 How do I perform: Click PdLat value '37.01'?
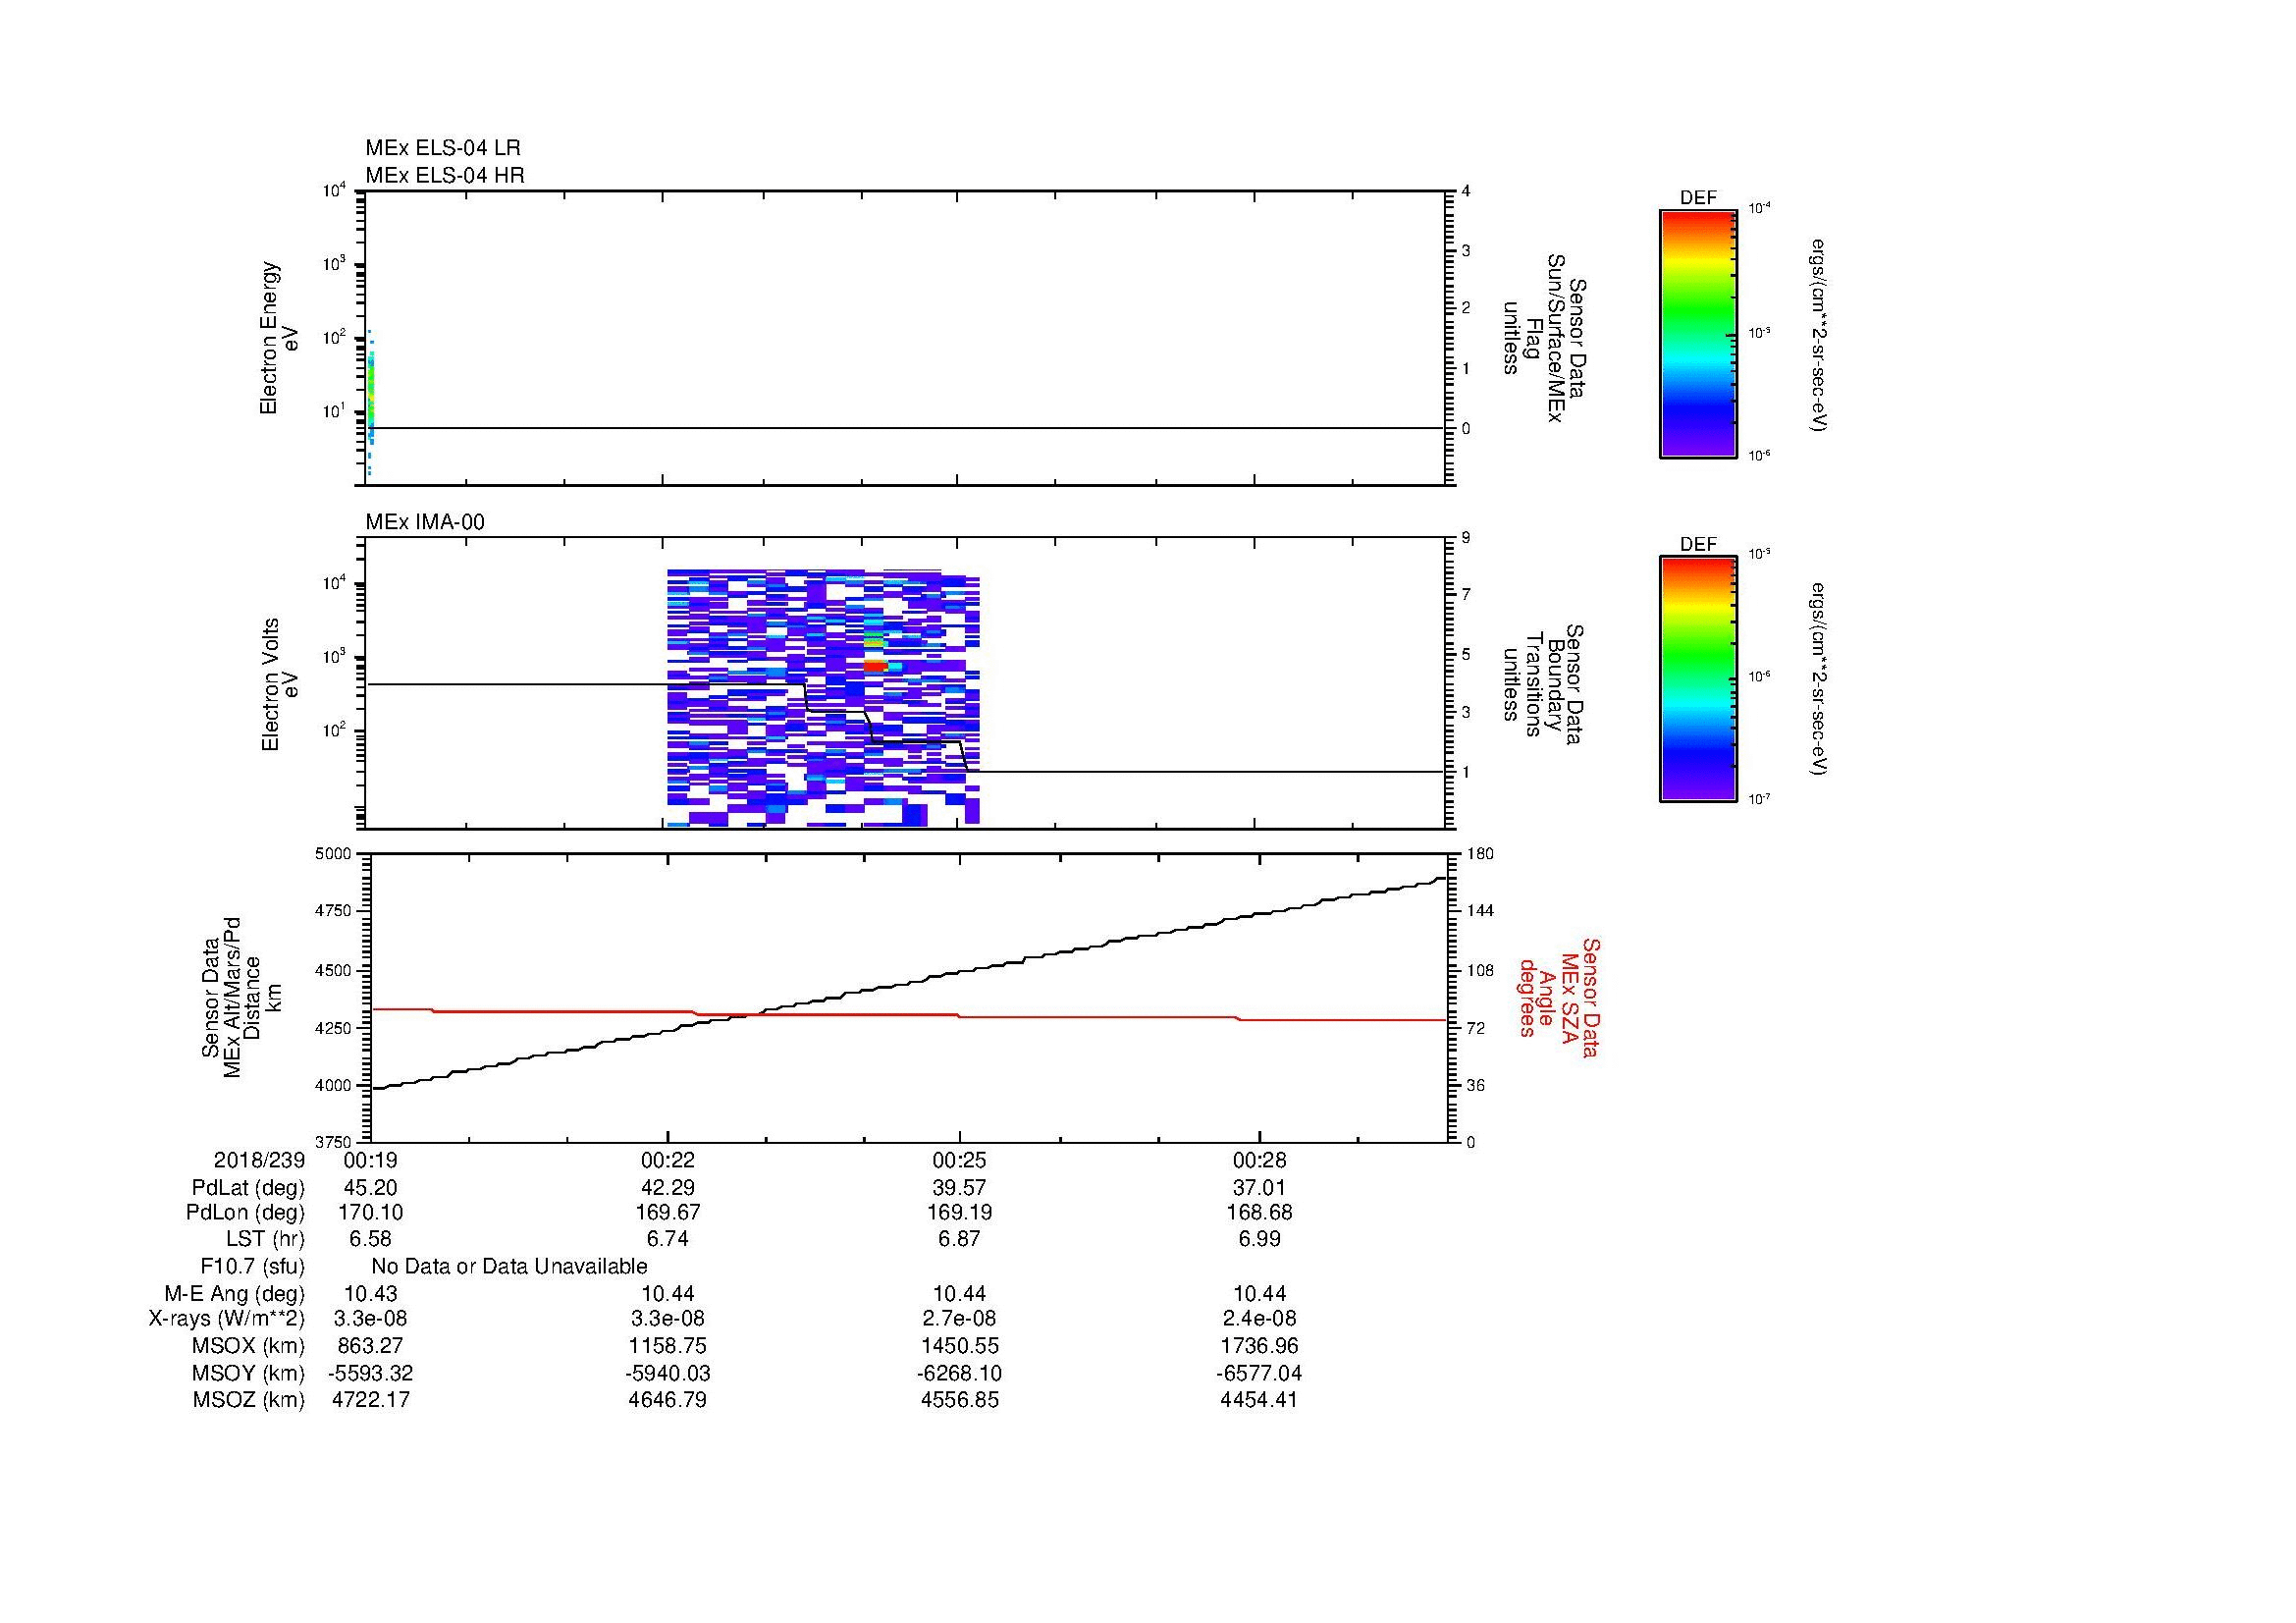point(1259,1188)
